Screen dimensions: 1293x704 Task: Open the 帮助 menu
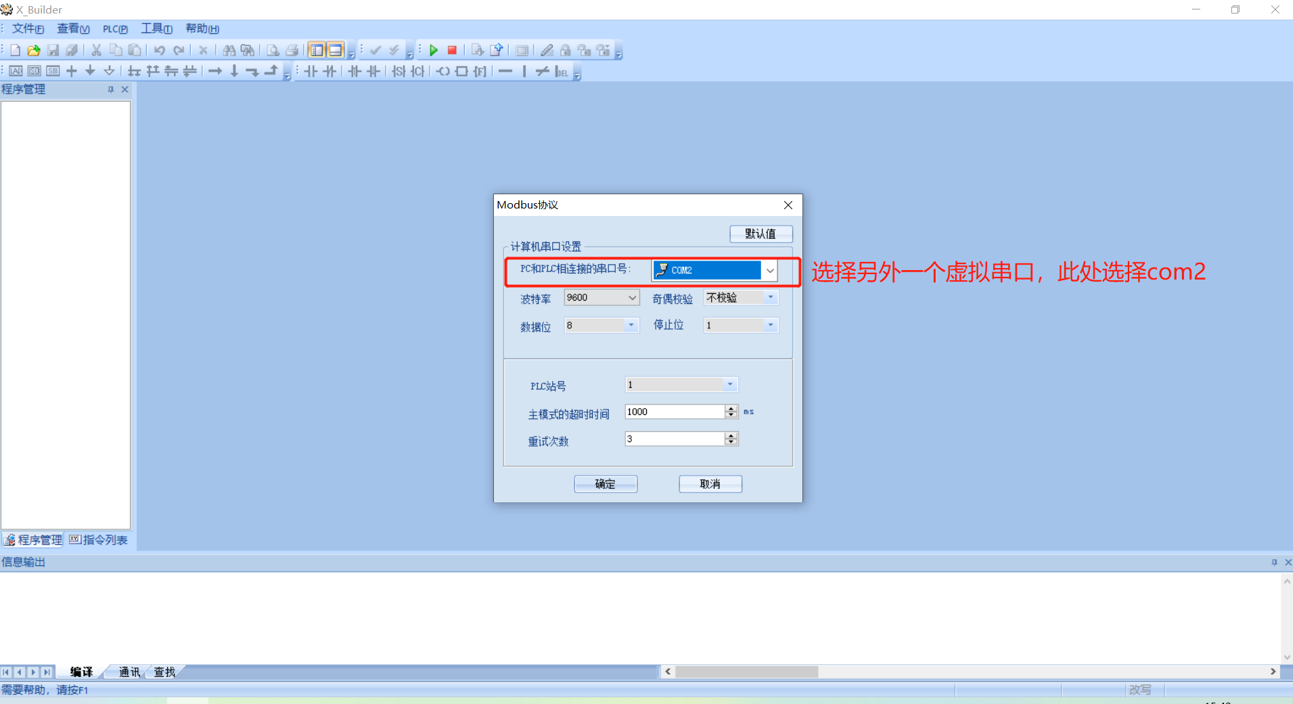pos(202,29)
